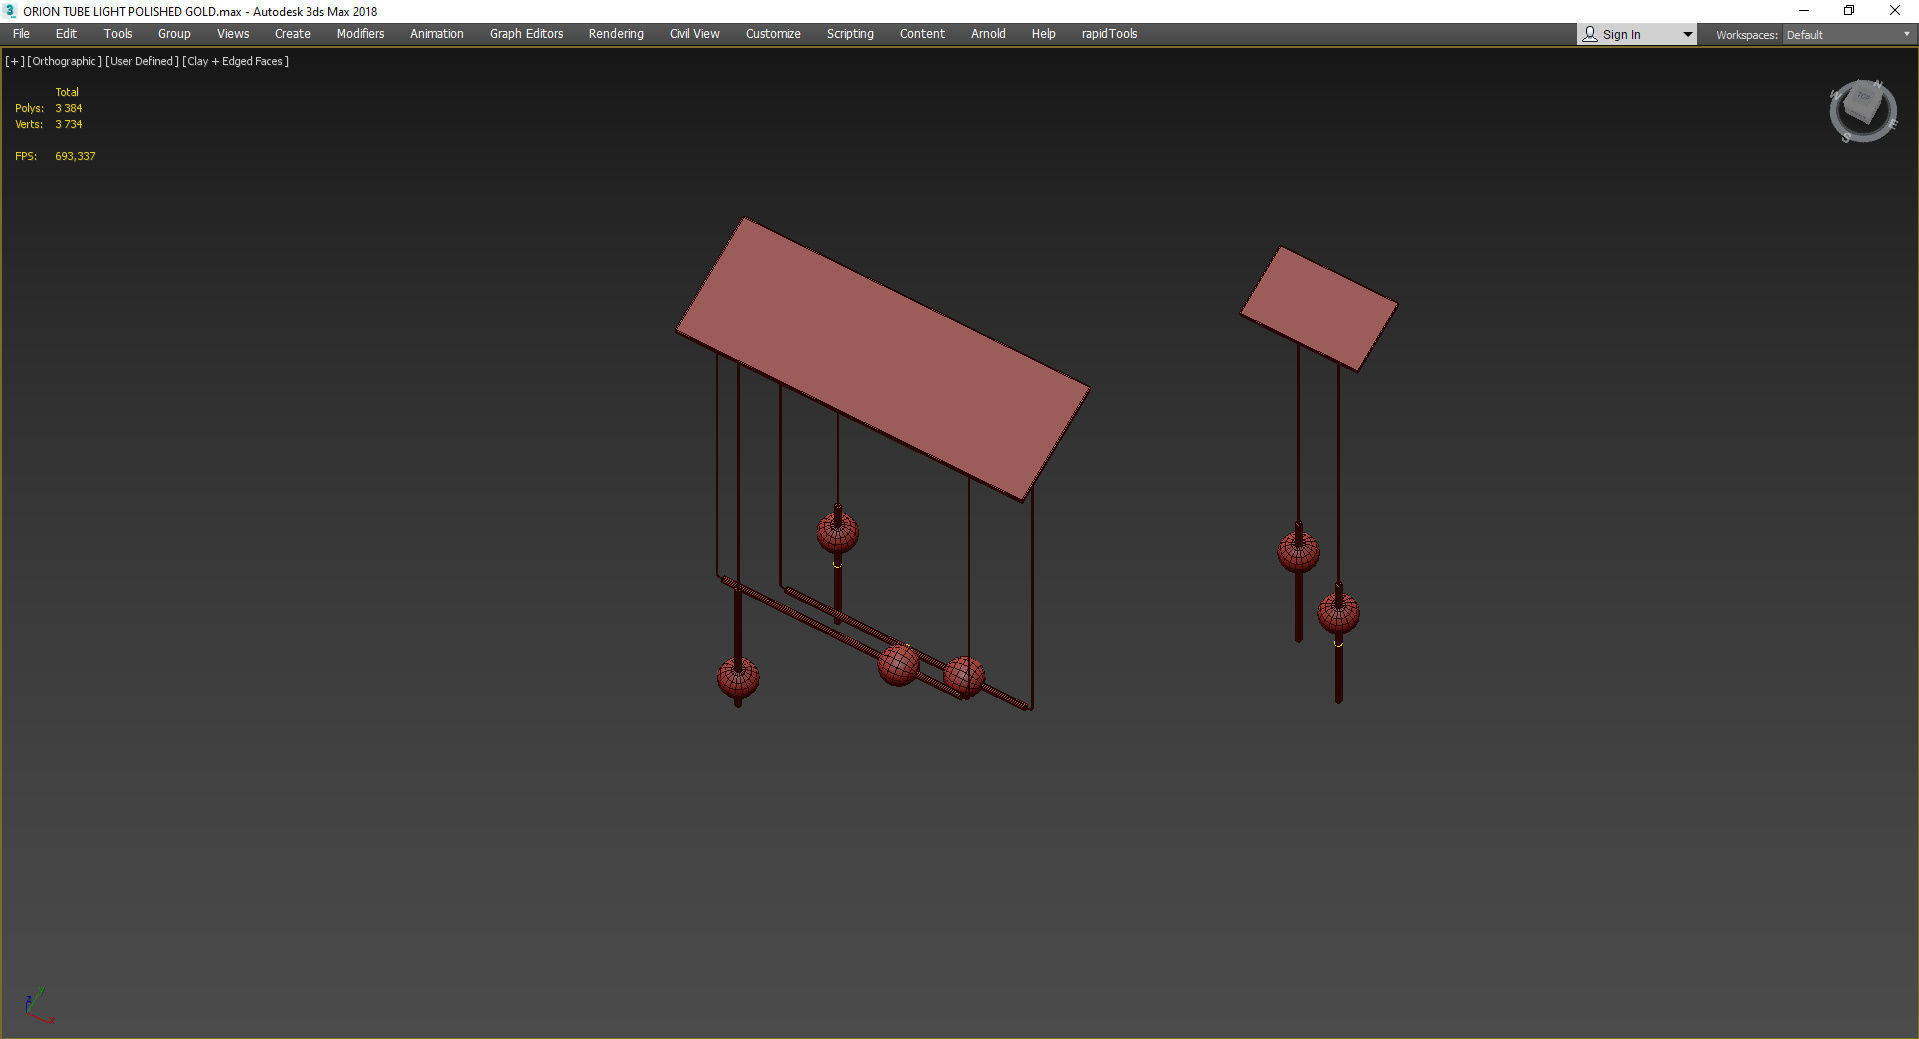
Task: Click the Verts count value 3 734
Action: (x=69, y=124)
